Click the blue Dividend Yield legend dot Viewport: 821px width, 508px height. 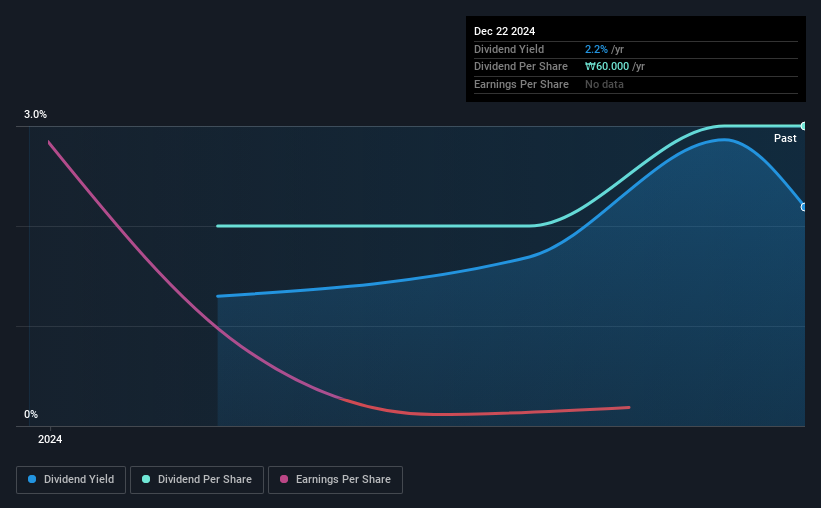32,479
